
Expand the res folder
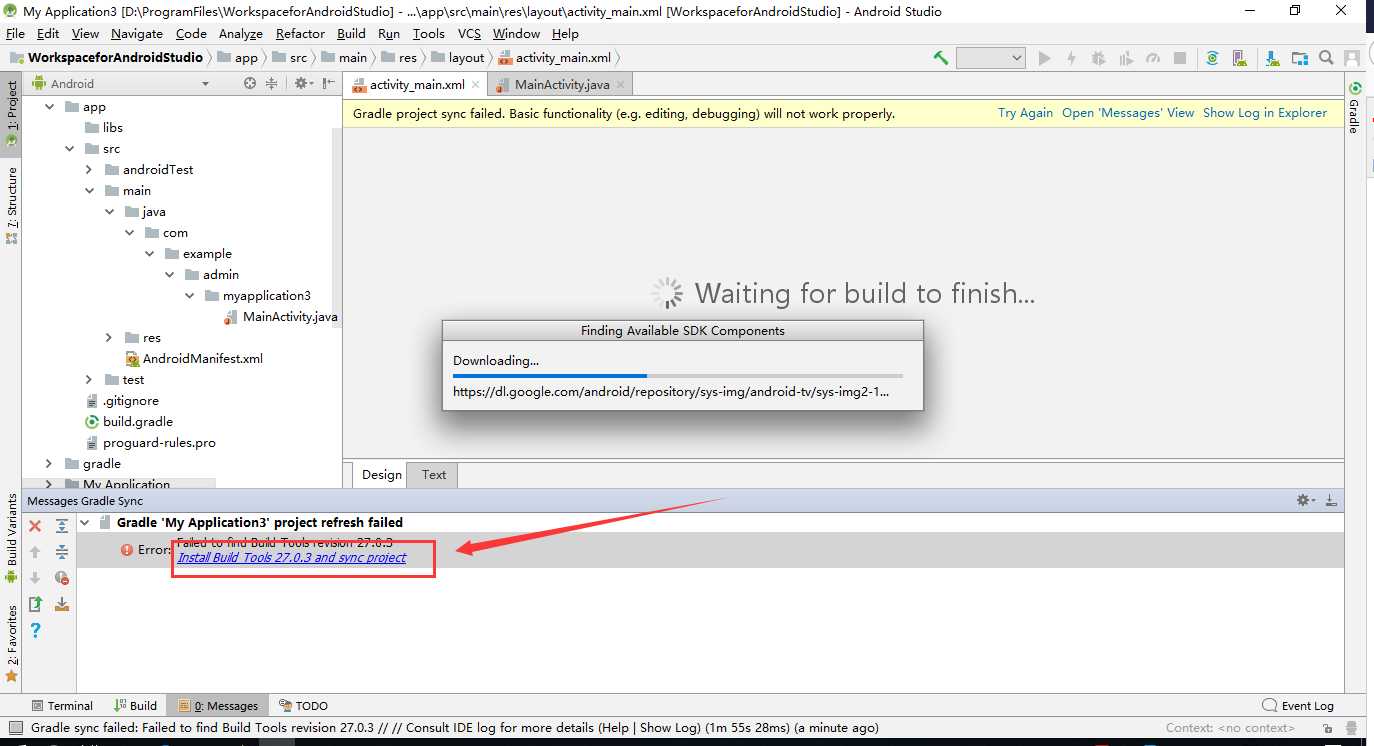[x=109, y=338]
